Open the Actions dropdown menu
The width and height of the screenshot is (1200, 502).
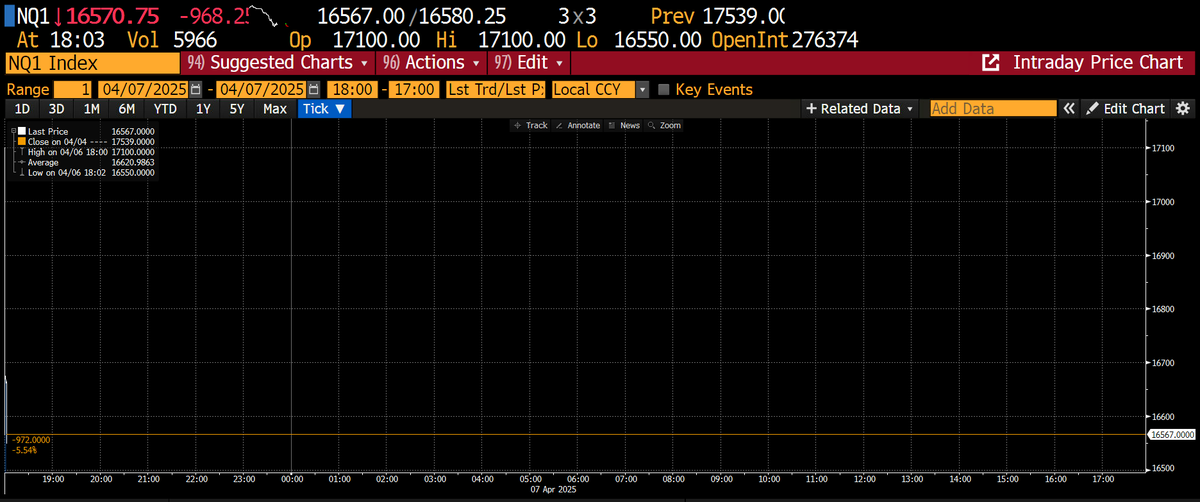(x=433, y=62)
